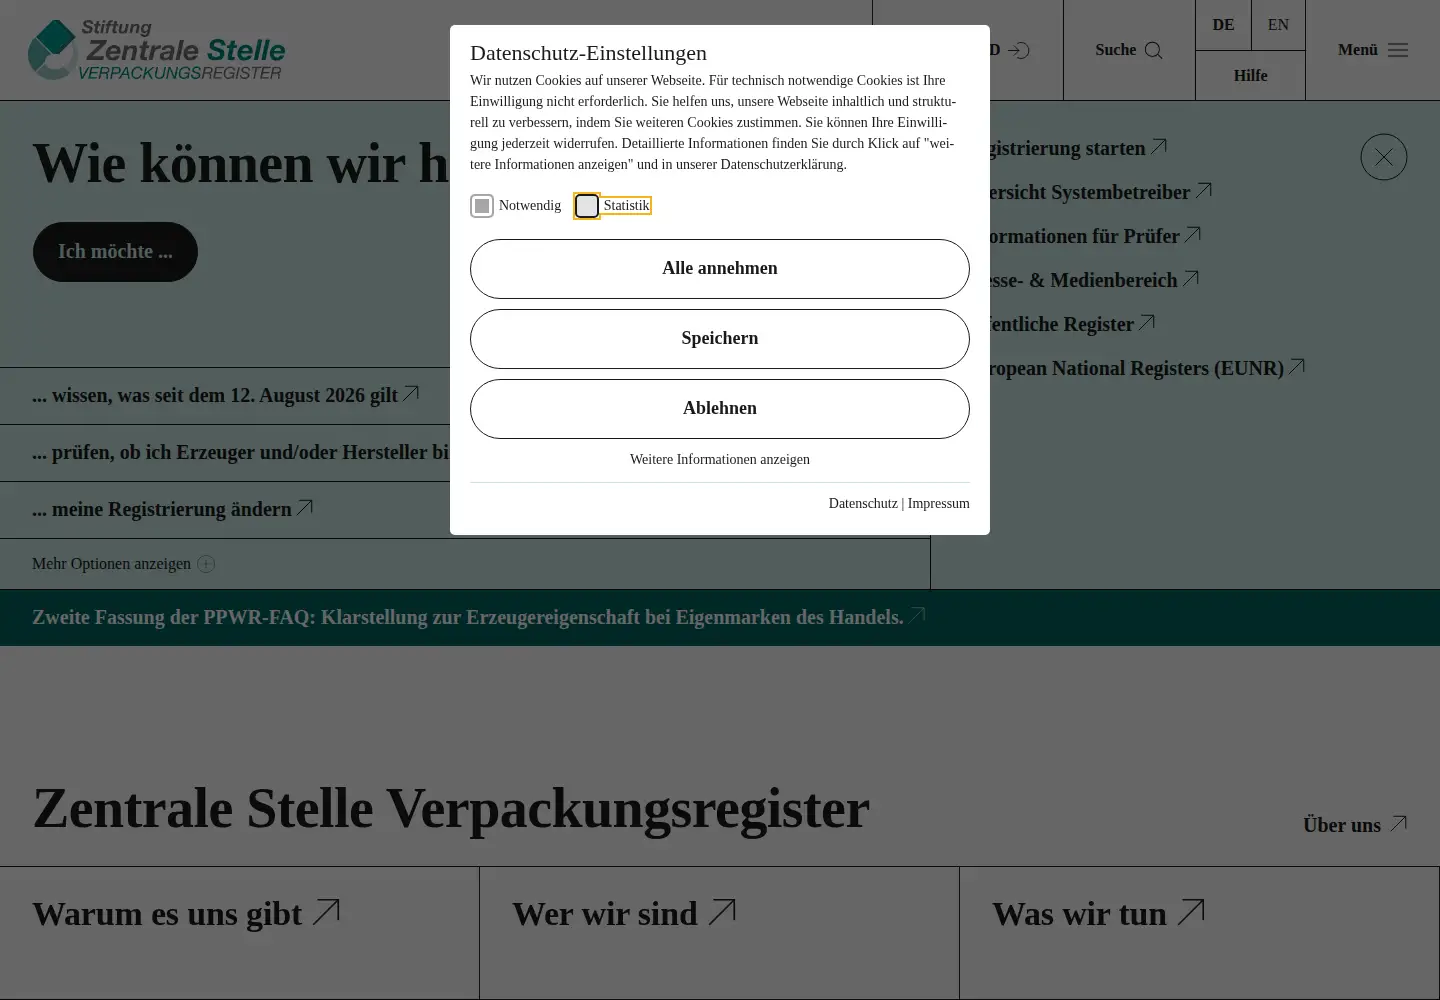Click the plus icon beside Mehr Optionen anzeigen
The image size is (1440, 1000).
[206, 564]
